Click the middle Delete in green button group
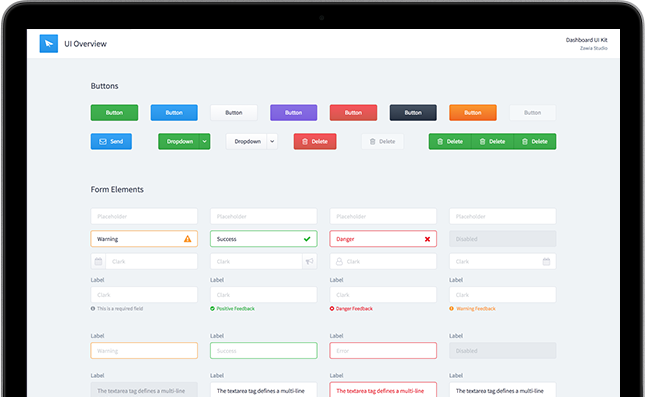This screenshot has width=645, height=397. click(492, 141)
